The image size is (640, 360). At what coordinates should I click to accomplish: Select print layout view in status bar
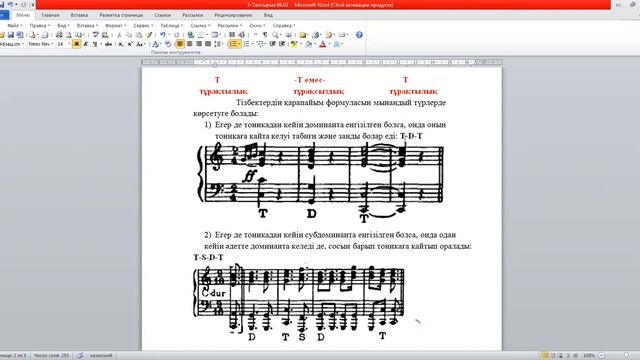544,356
